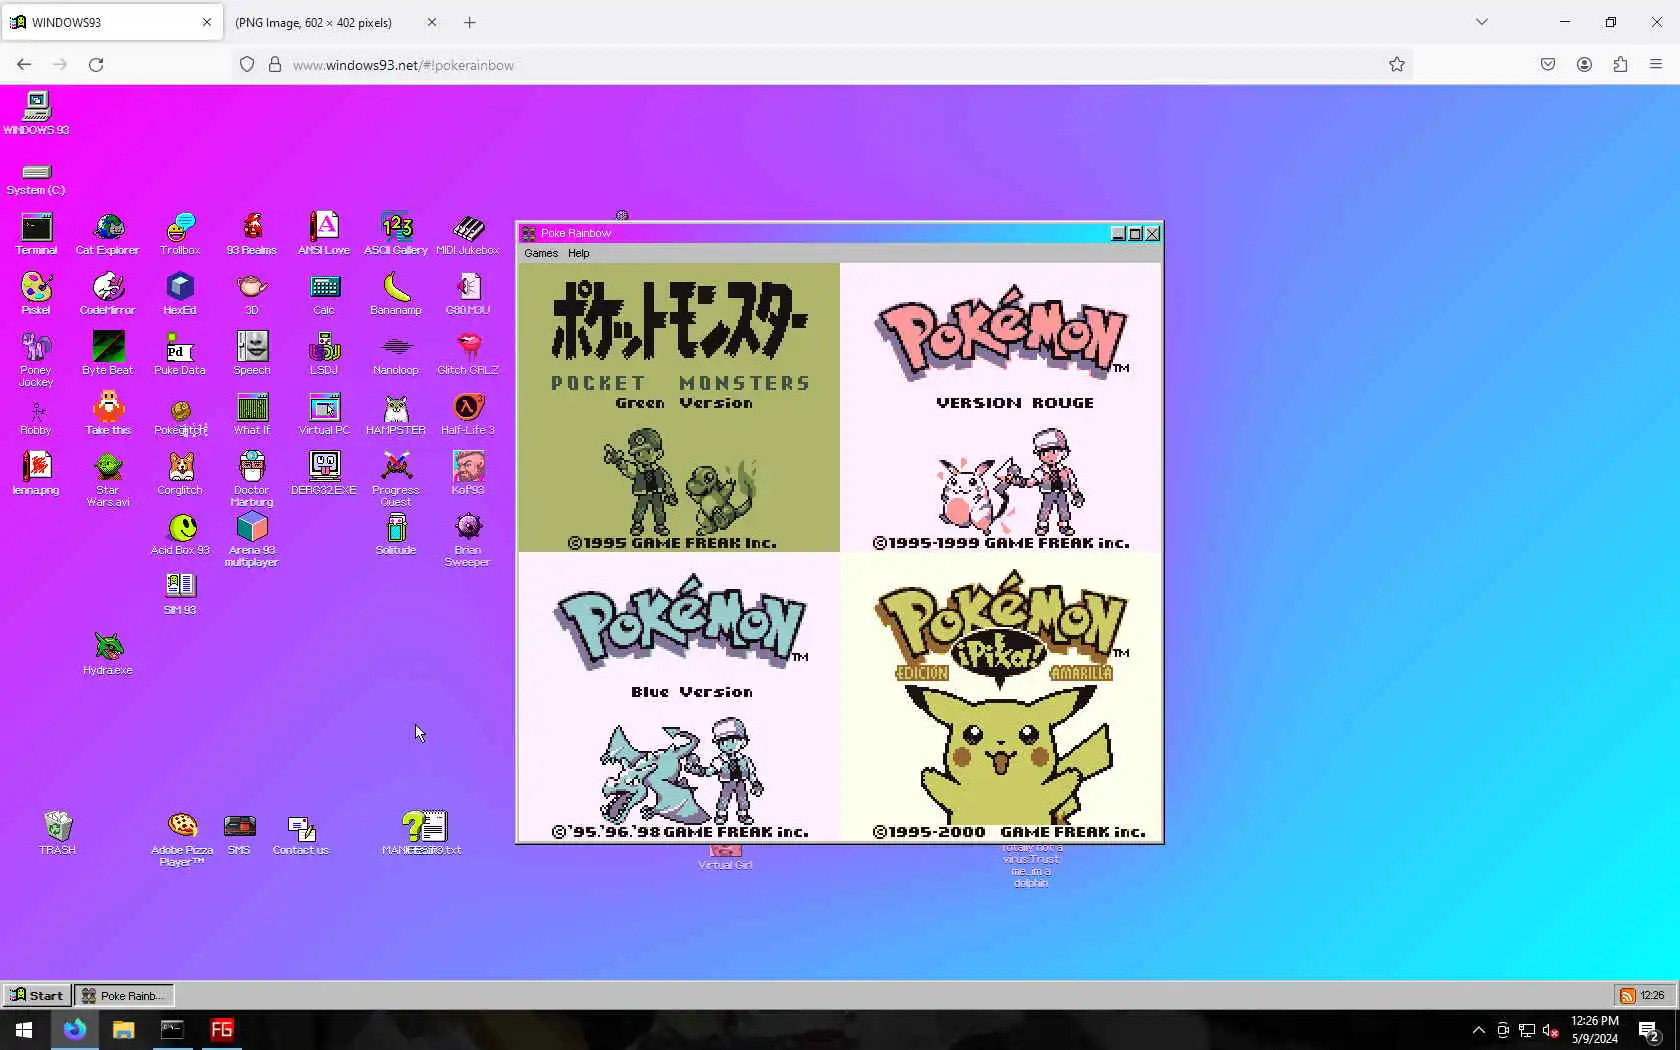1680x1050 pixels.
Task: Launch the Calc calculator icon
Action: pyautogui.click(x=324, y=295)
